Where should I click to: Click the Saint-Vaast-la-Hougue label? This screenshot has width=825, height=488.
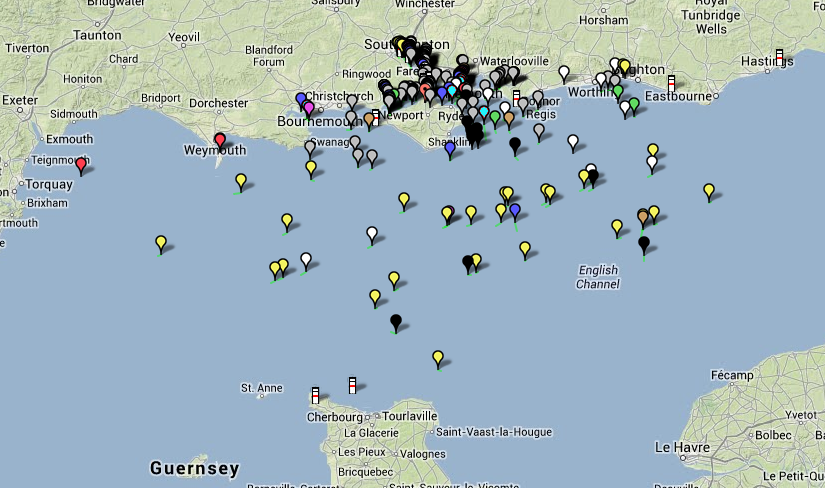tap(494, 432)
